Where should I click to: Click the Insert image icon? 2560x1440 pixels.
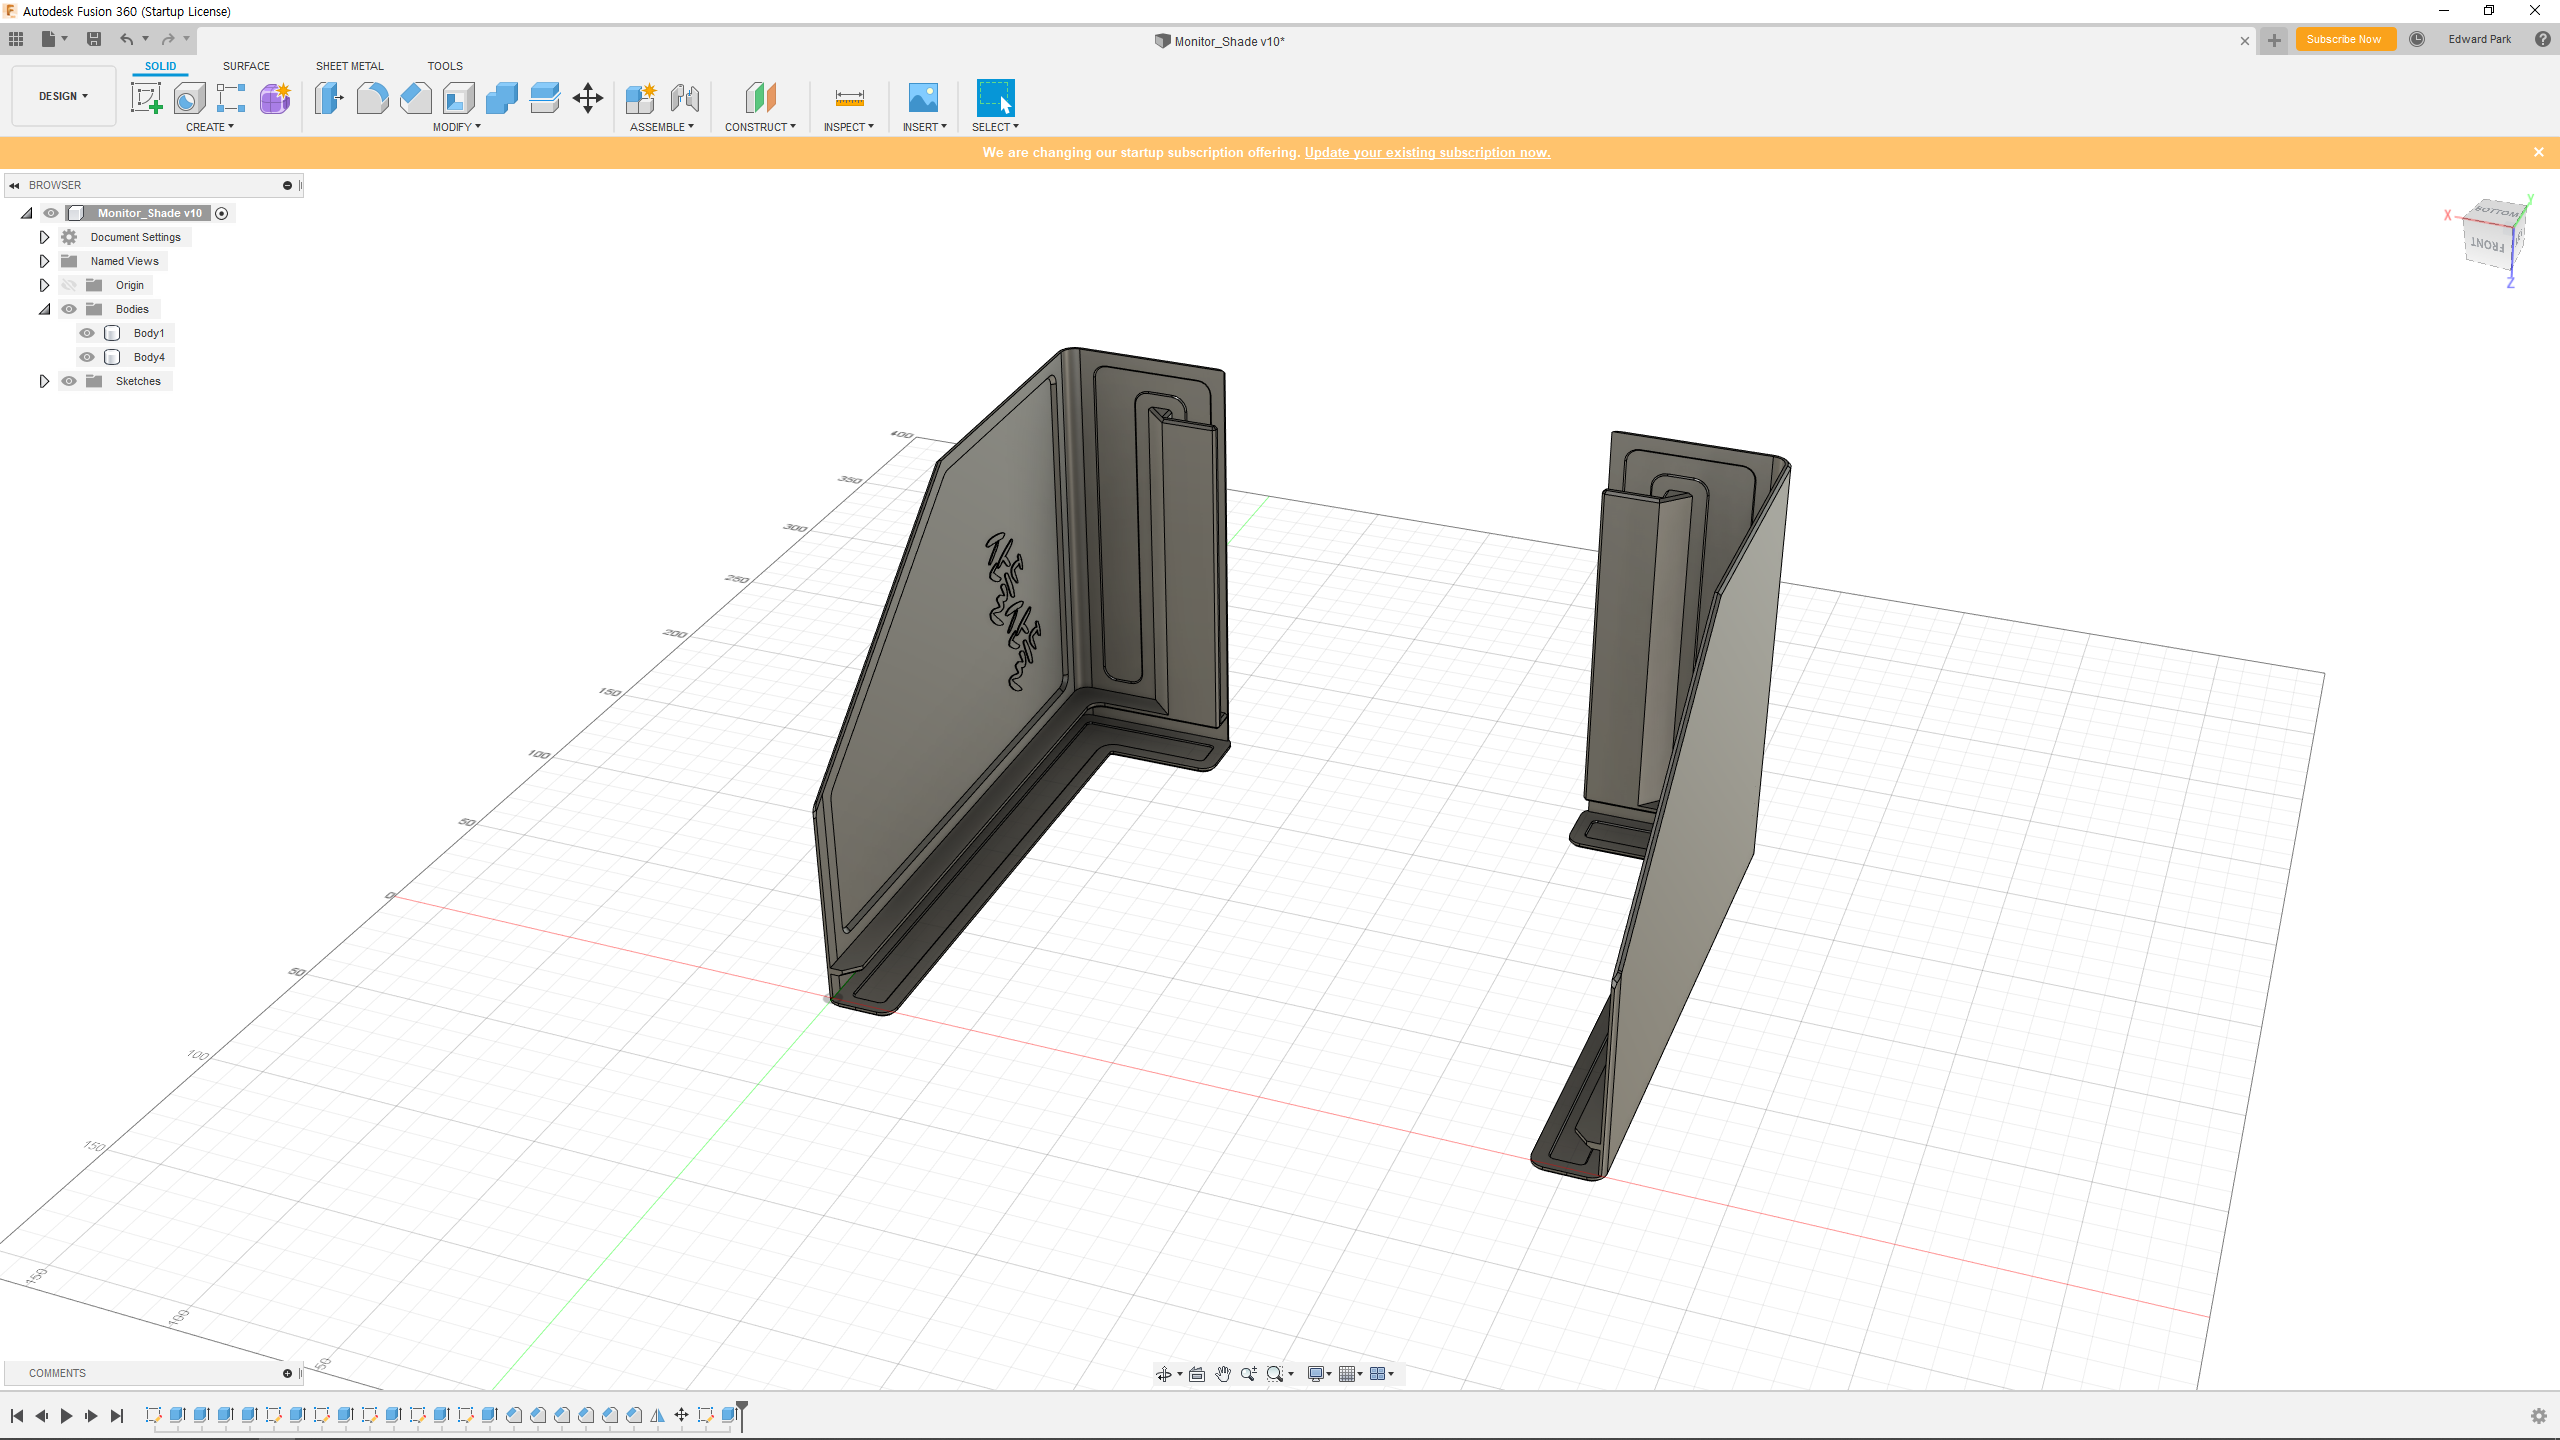[922, 98]
